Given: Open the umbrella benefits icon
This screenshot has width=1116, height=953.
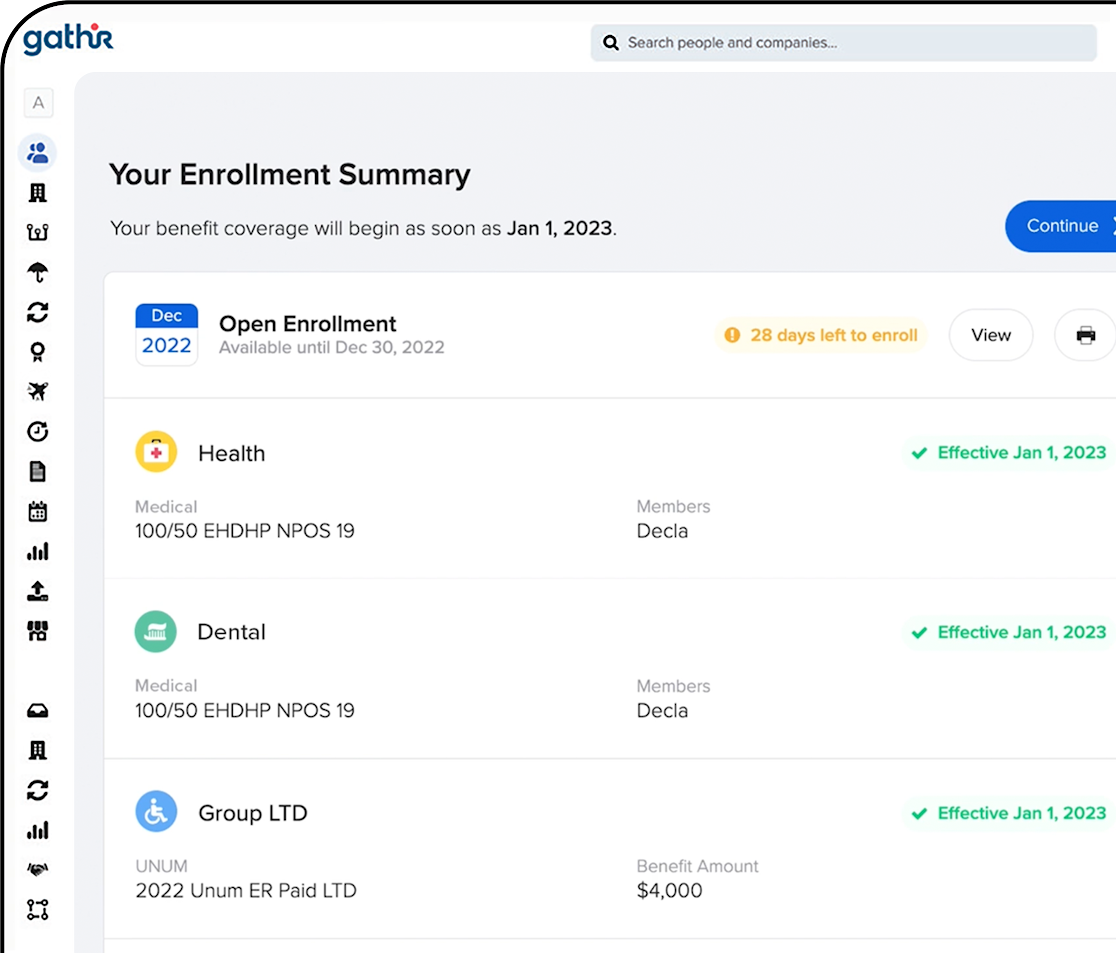Looking at the screenshot, I should (38, 273).
